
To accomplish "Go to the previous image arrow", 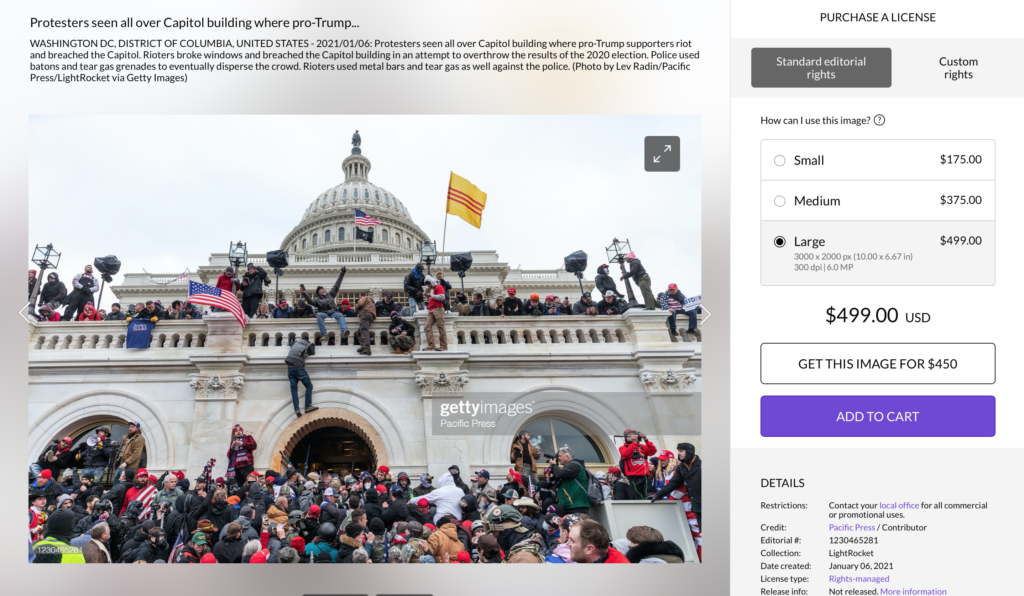I will 25,314.
